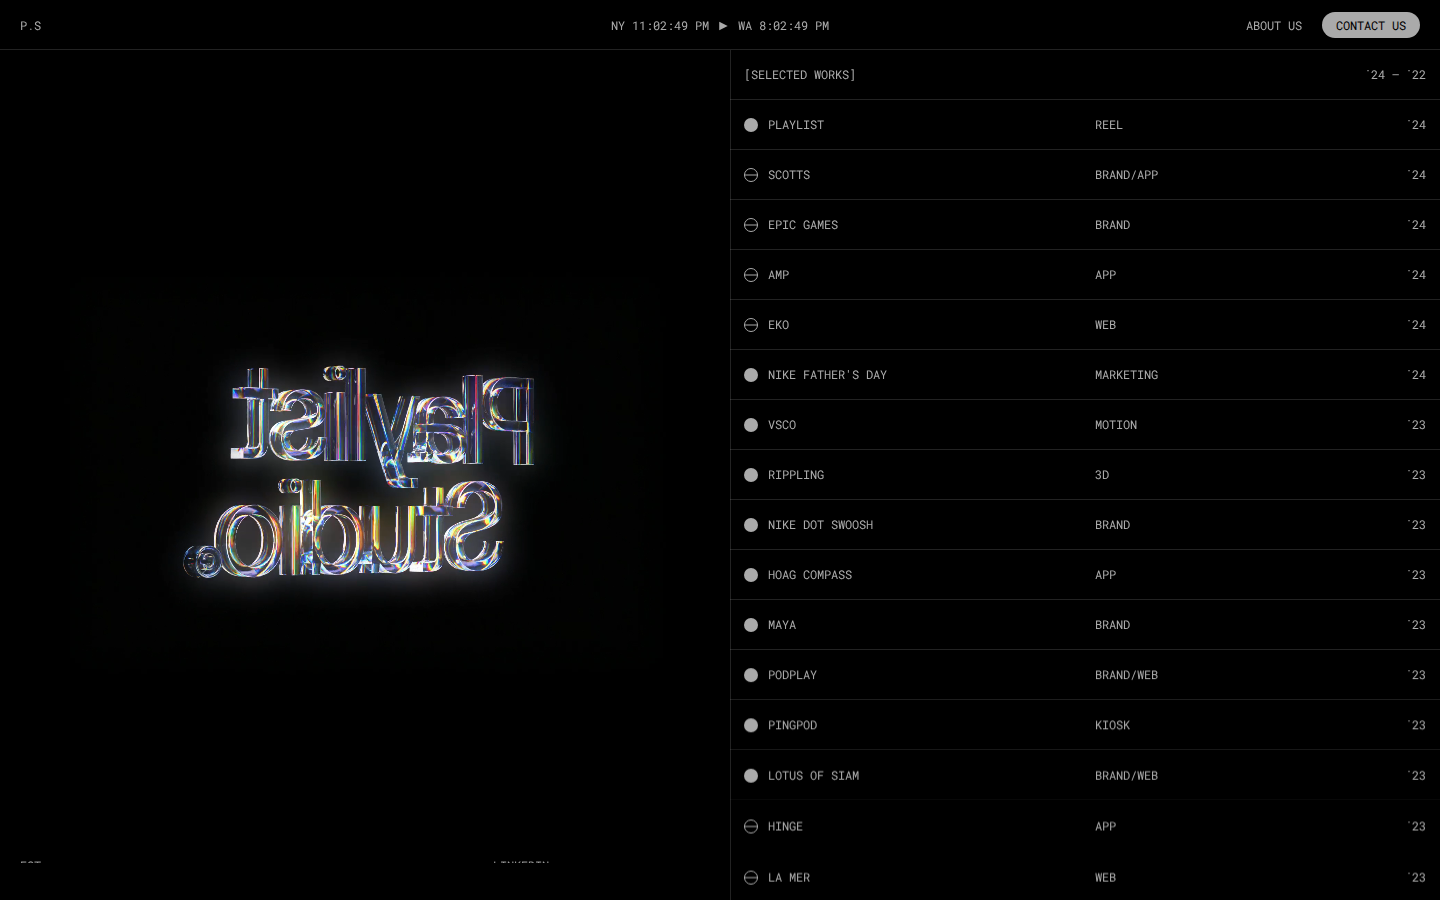The height and width of the screenshot is (900, 1440).
Task: Open the RIPPLING project
Action: tap(1085, 475)
